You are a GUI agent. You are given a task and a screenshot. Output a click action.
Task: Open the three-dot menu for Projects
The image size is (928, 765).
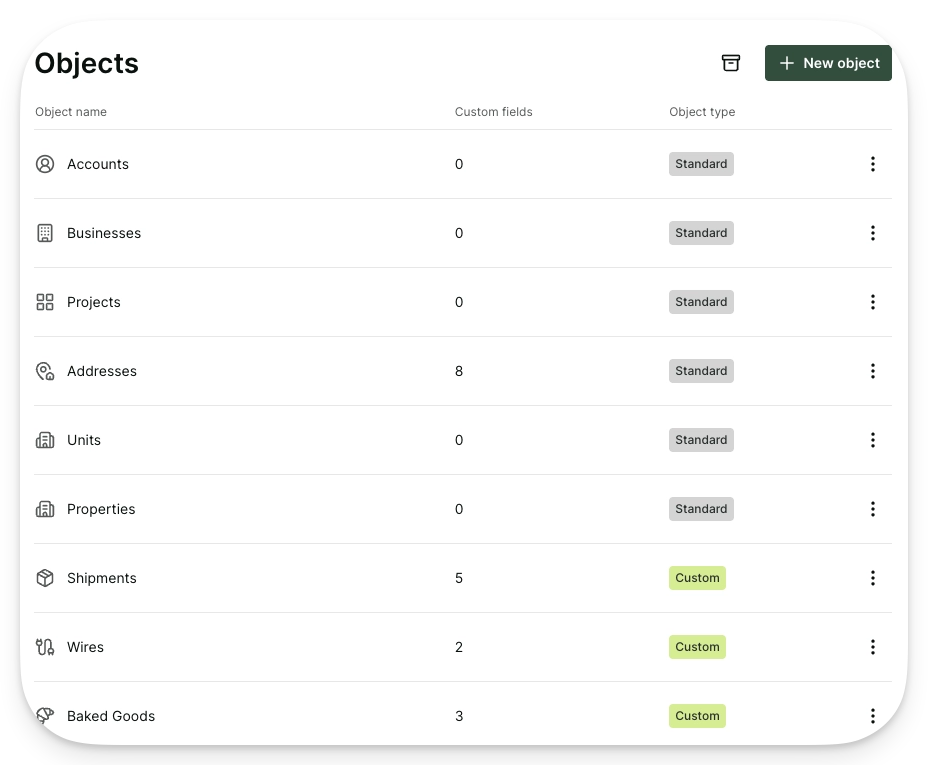[x=872, y=302]
